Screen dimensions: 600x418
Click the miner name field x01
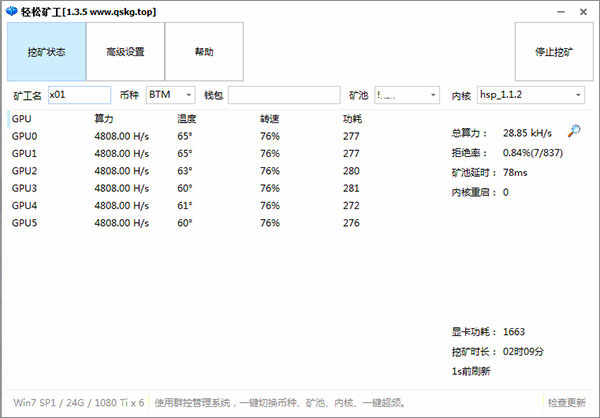coord(80,95)
